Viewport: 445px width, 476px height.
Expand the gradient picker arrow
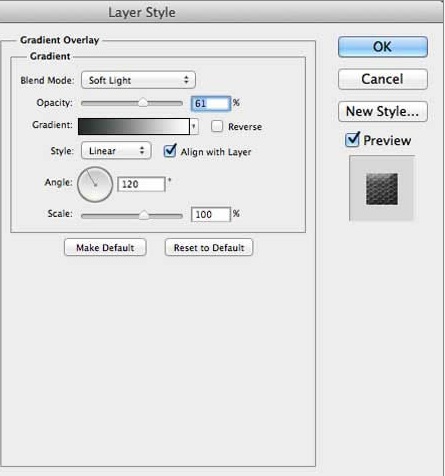194,127
